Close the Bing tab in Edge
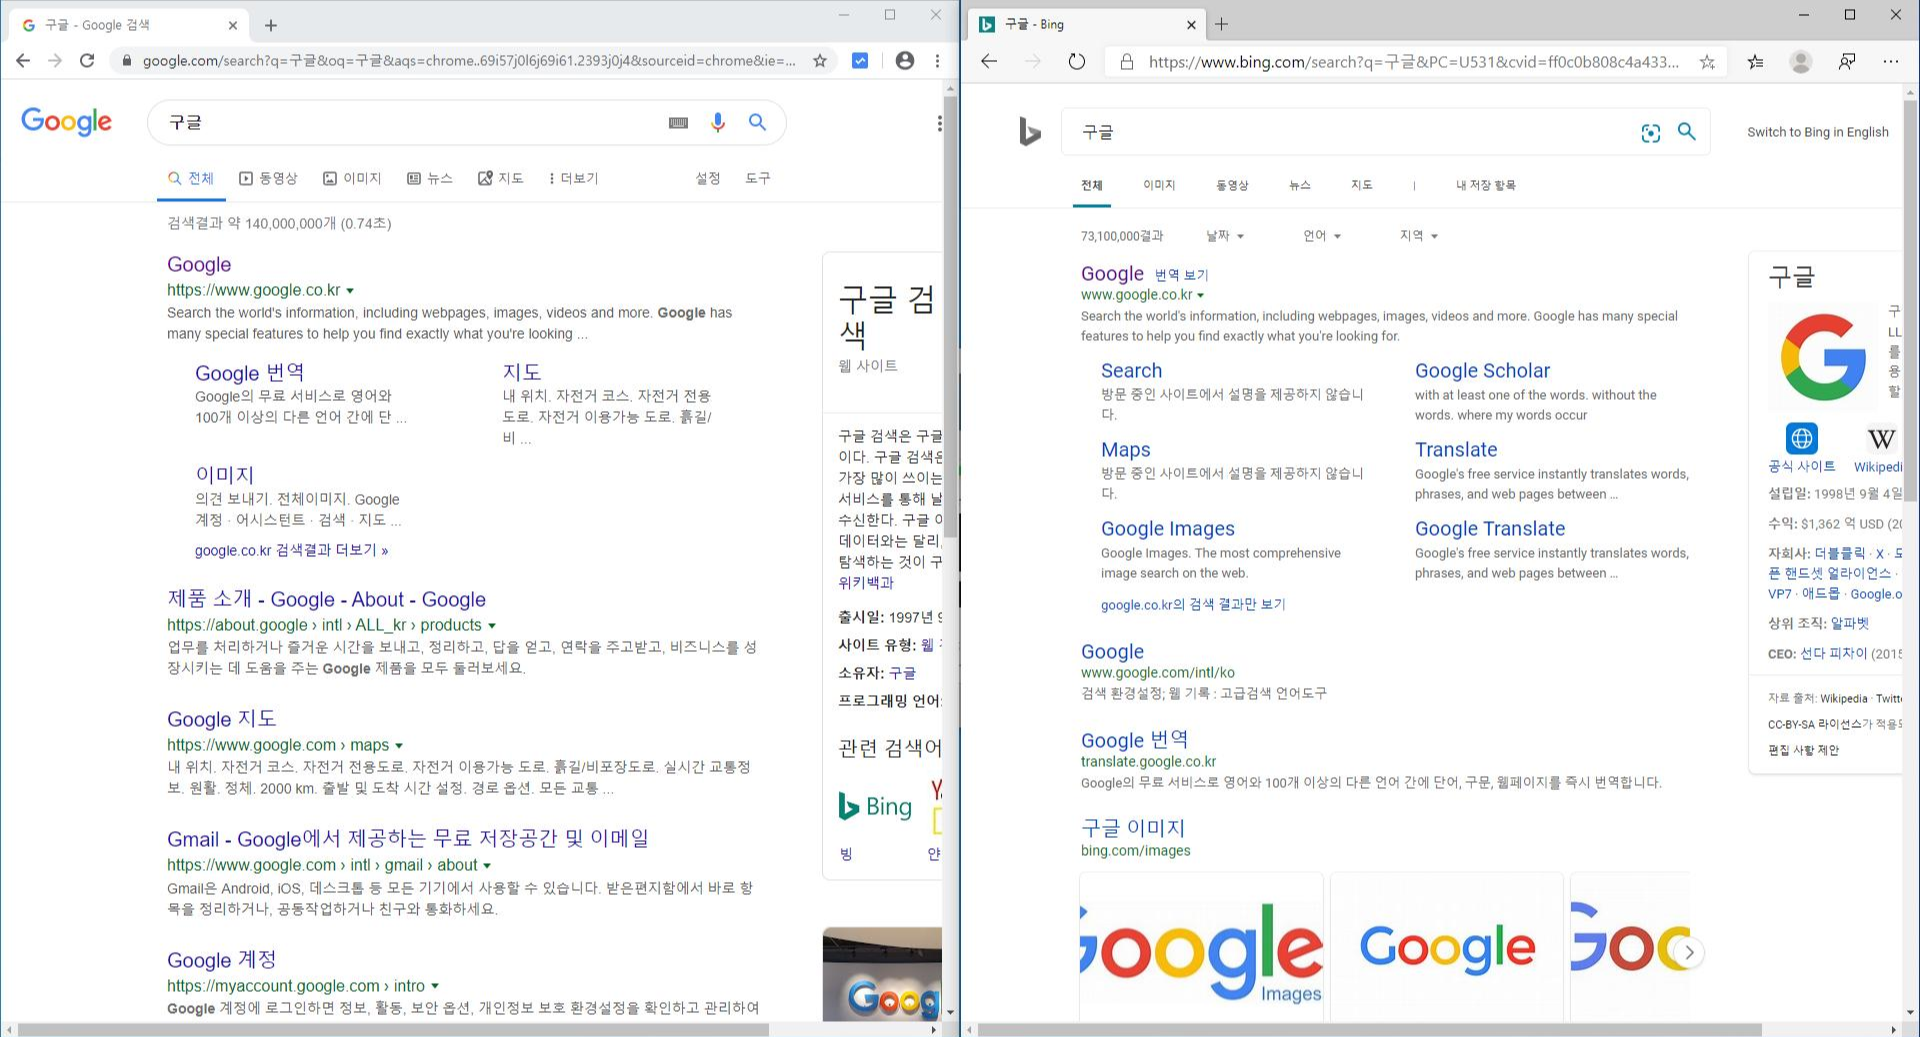This screenshot has height=1037, width=1920. (1191, 25)
